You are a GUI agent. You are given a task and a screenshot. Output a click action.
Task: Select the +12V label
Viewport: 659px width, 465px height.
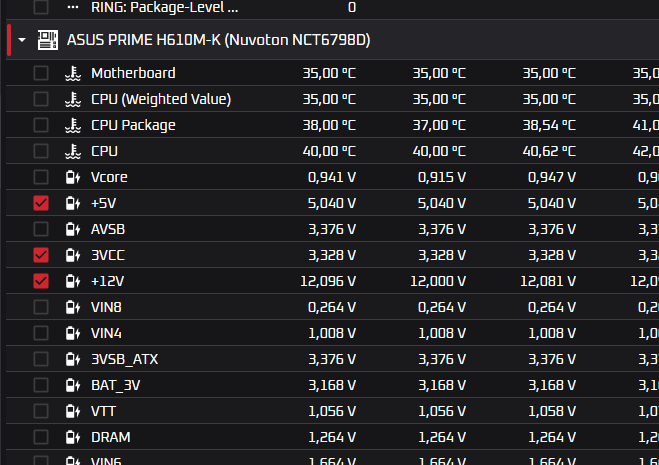pos(108,281)
